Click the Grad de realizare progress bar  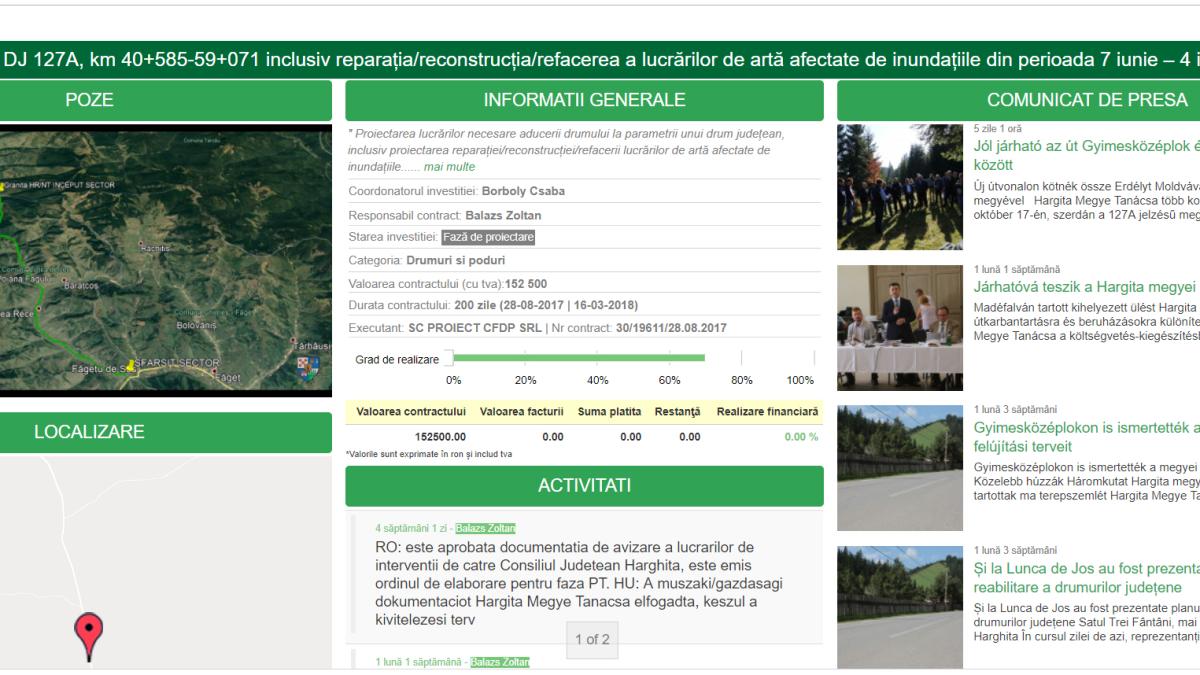tap(570, 356)
